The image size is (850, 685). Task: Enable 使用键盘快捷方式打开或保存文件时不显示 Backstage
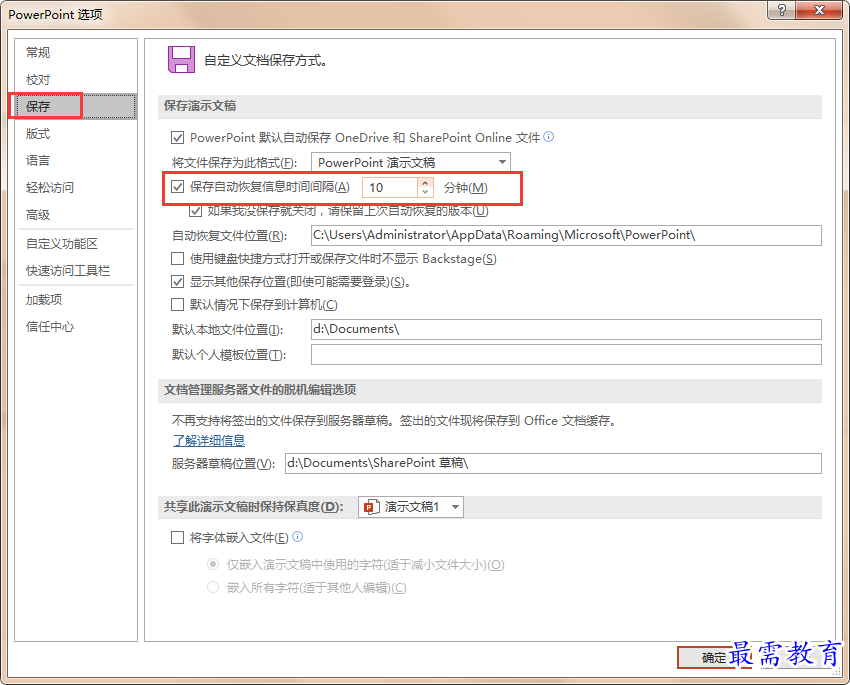coord(177,259)
